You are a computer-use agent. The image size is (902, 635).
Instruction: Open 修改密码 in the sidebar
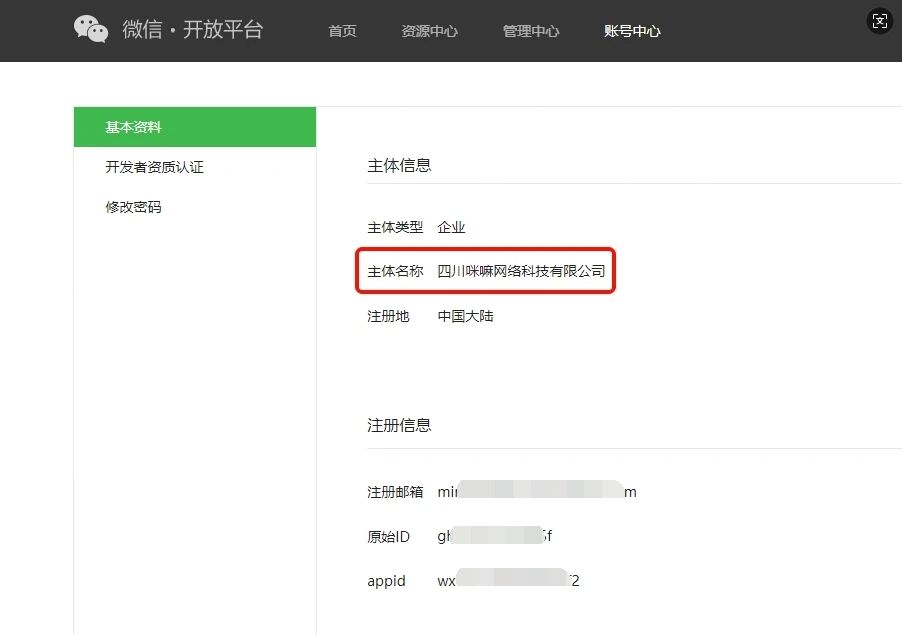pyautogui.click(x=133, y=207)
